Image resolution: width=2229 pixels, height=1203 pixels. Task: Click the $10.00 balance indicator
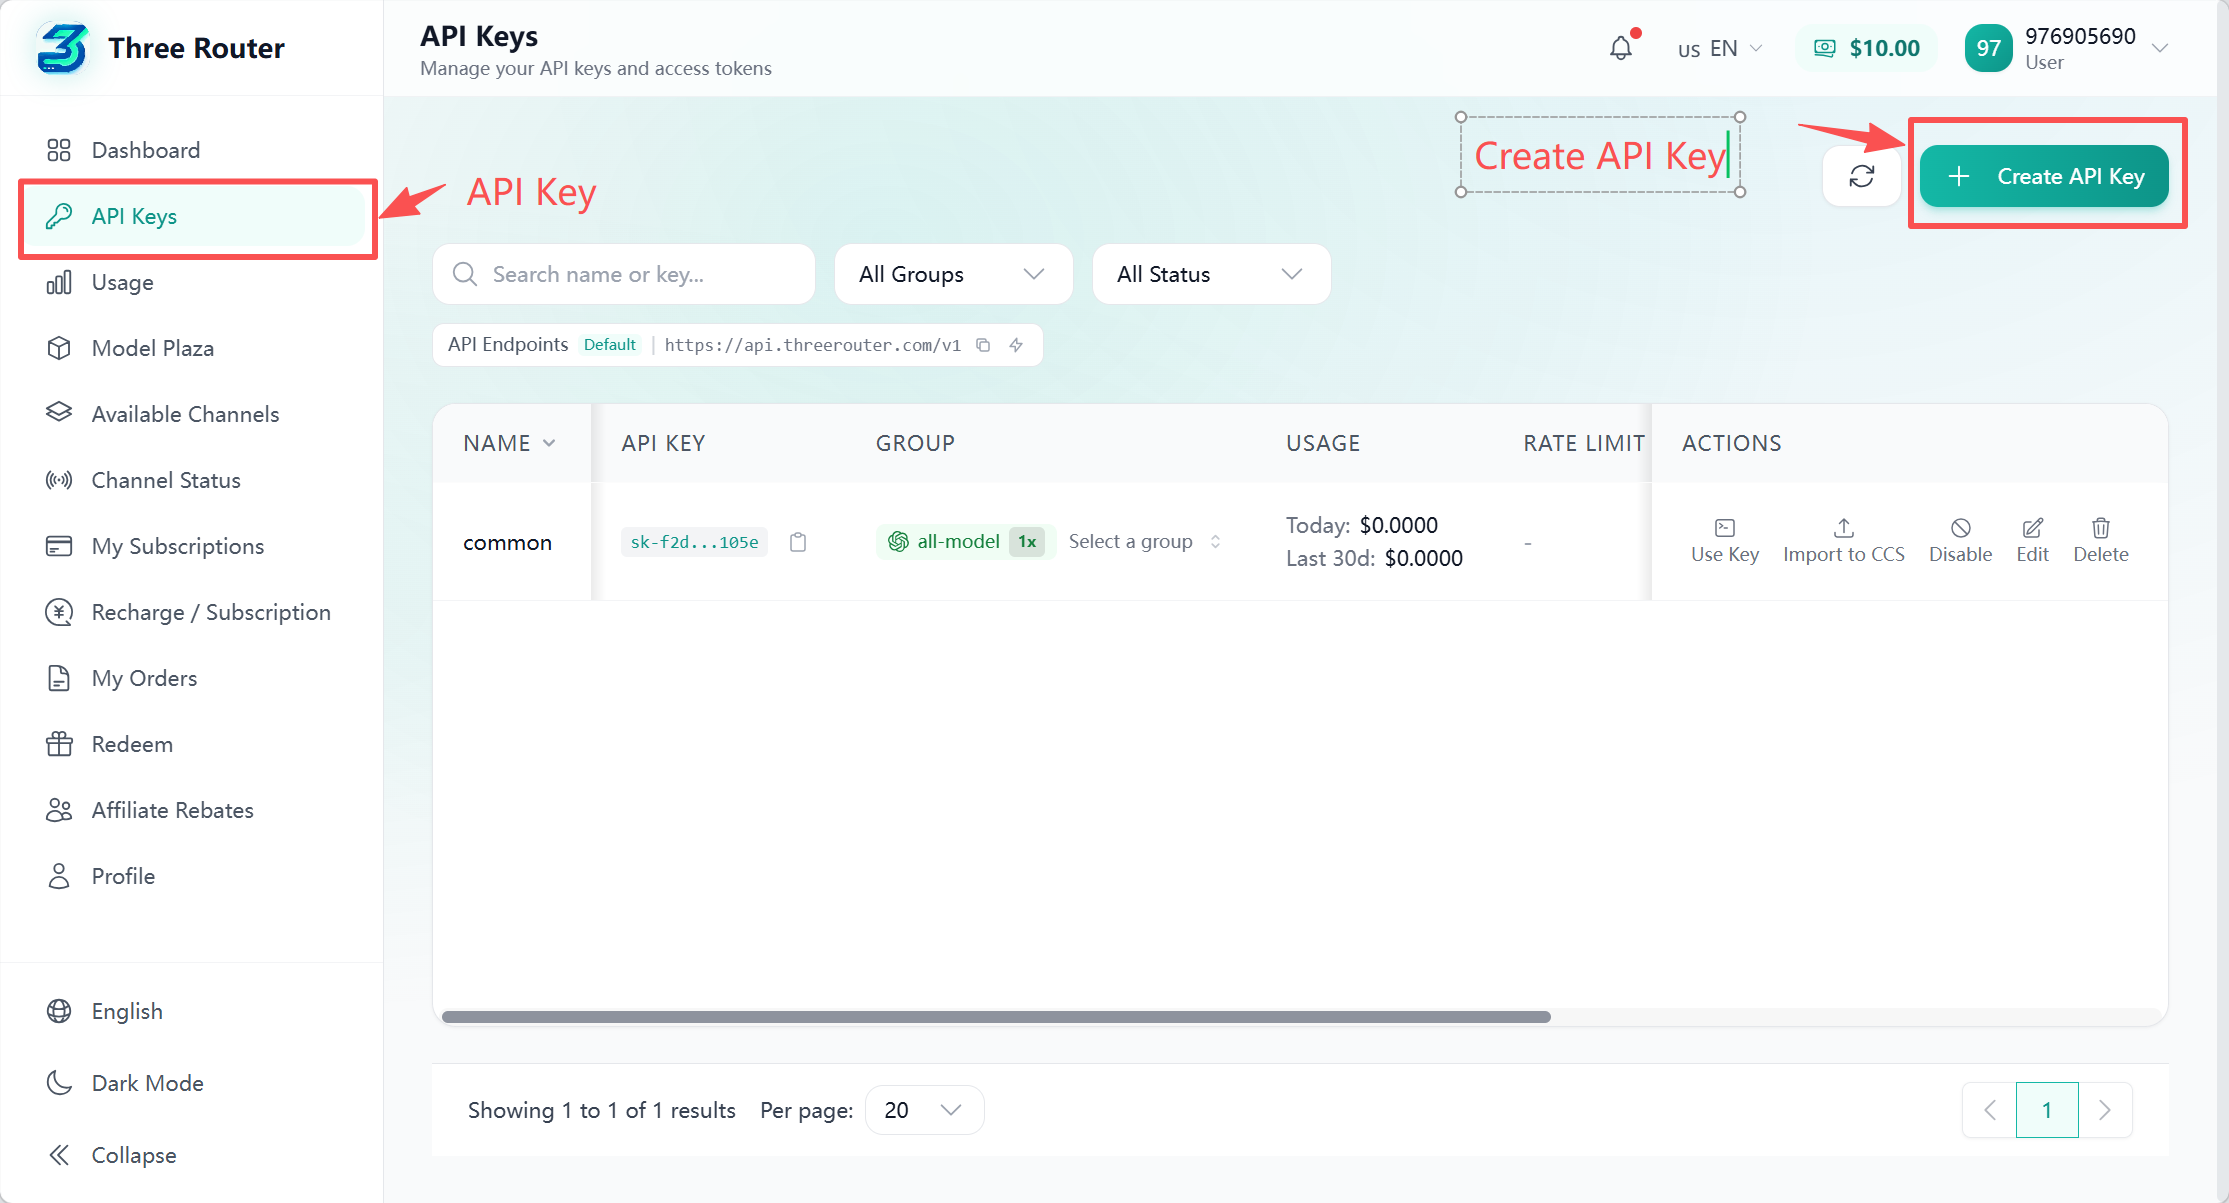pos(1867,48)
